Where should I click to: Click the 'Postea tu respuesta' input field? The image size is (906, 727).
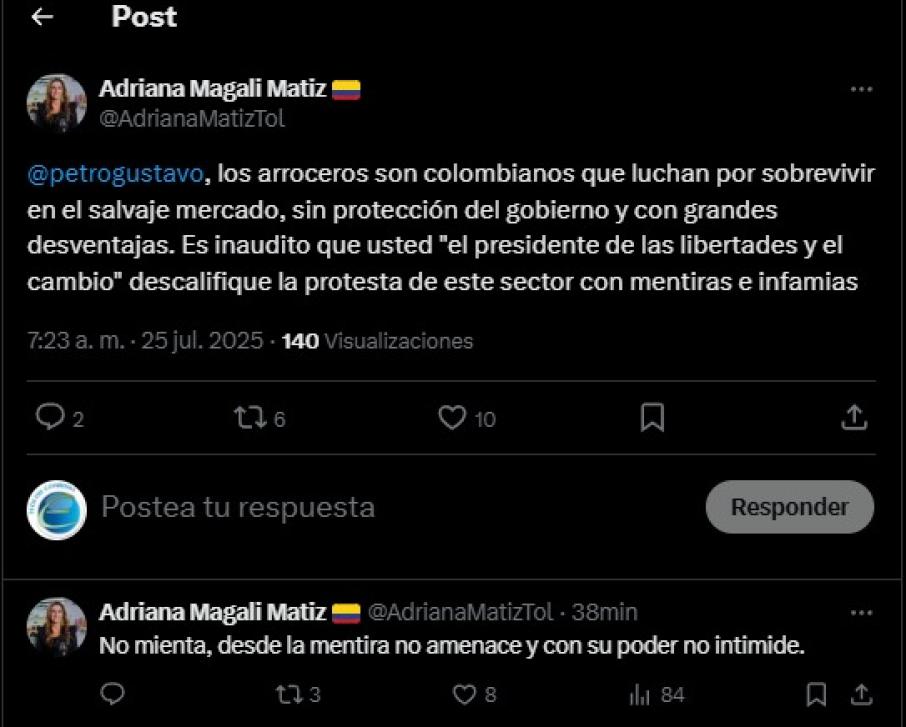pos(235,507)
